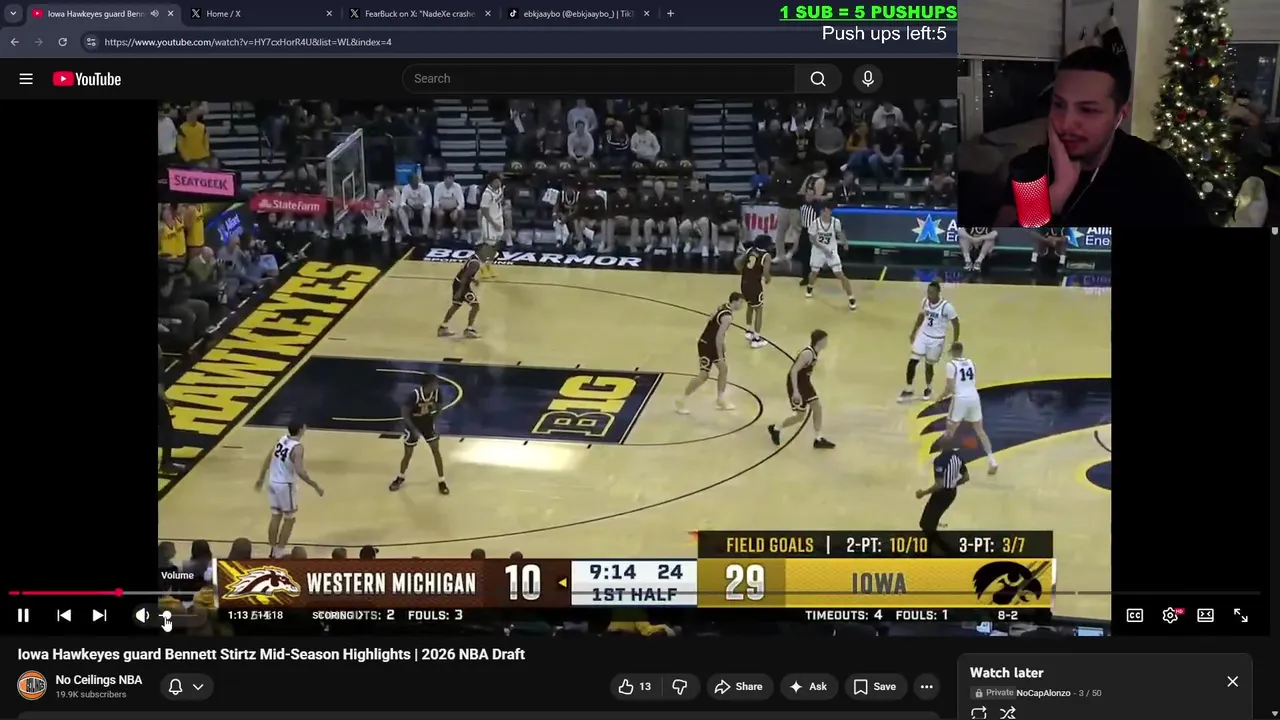The image size is (1280, 720).
Task: Go to YouTube home via logo
Action: pos(87,79)
